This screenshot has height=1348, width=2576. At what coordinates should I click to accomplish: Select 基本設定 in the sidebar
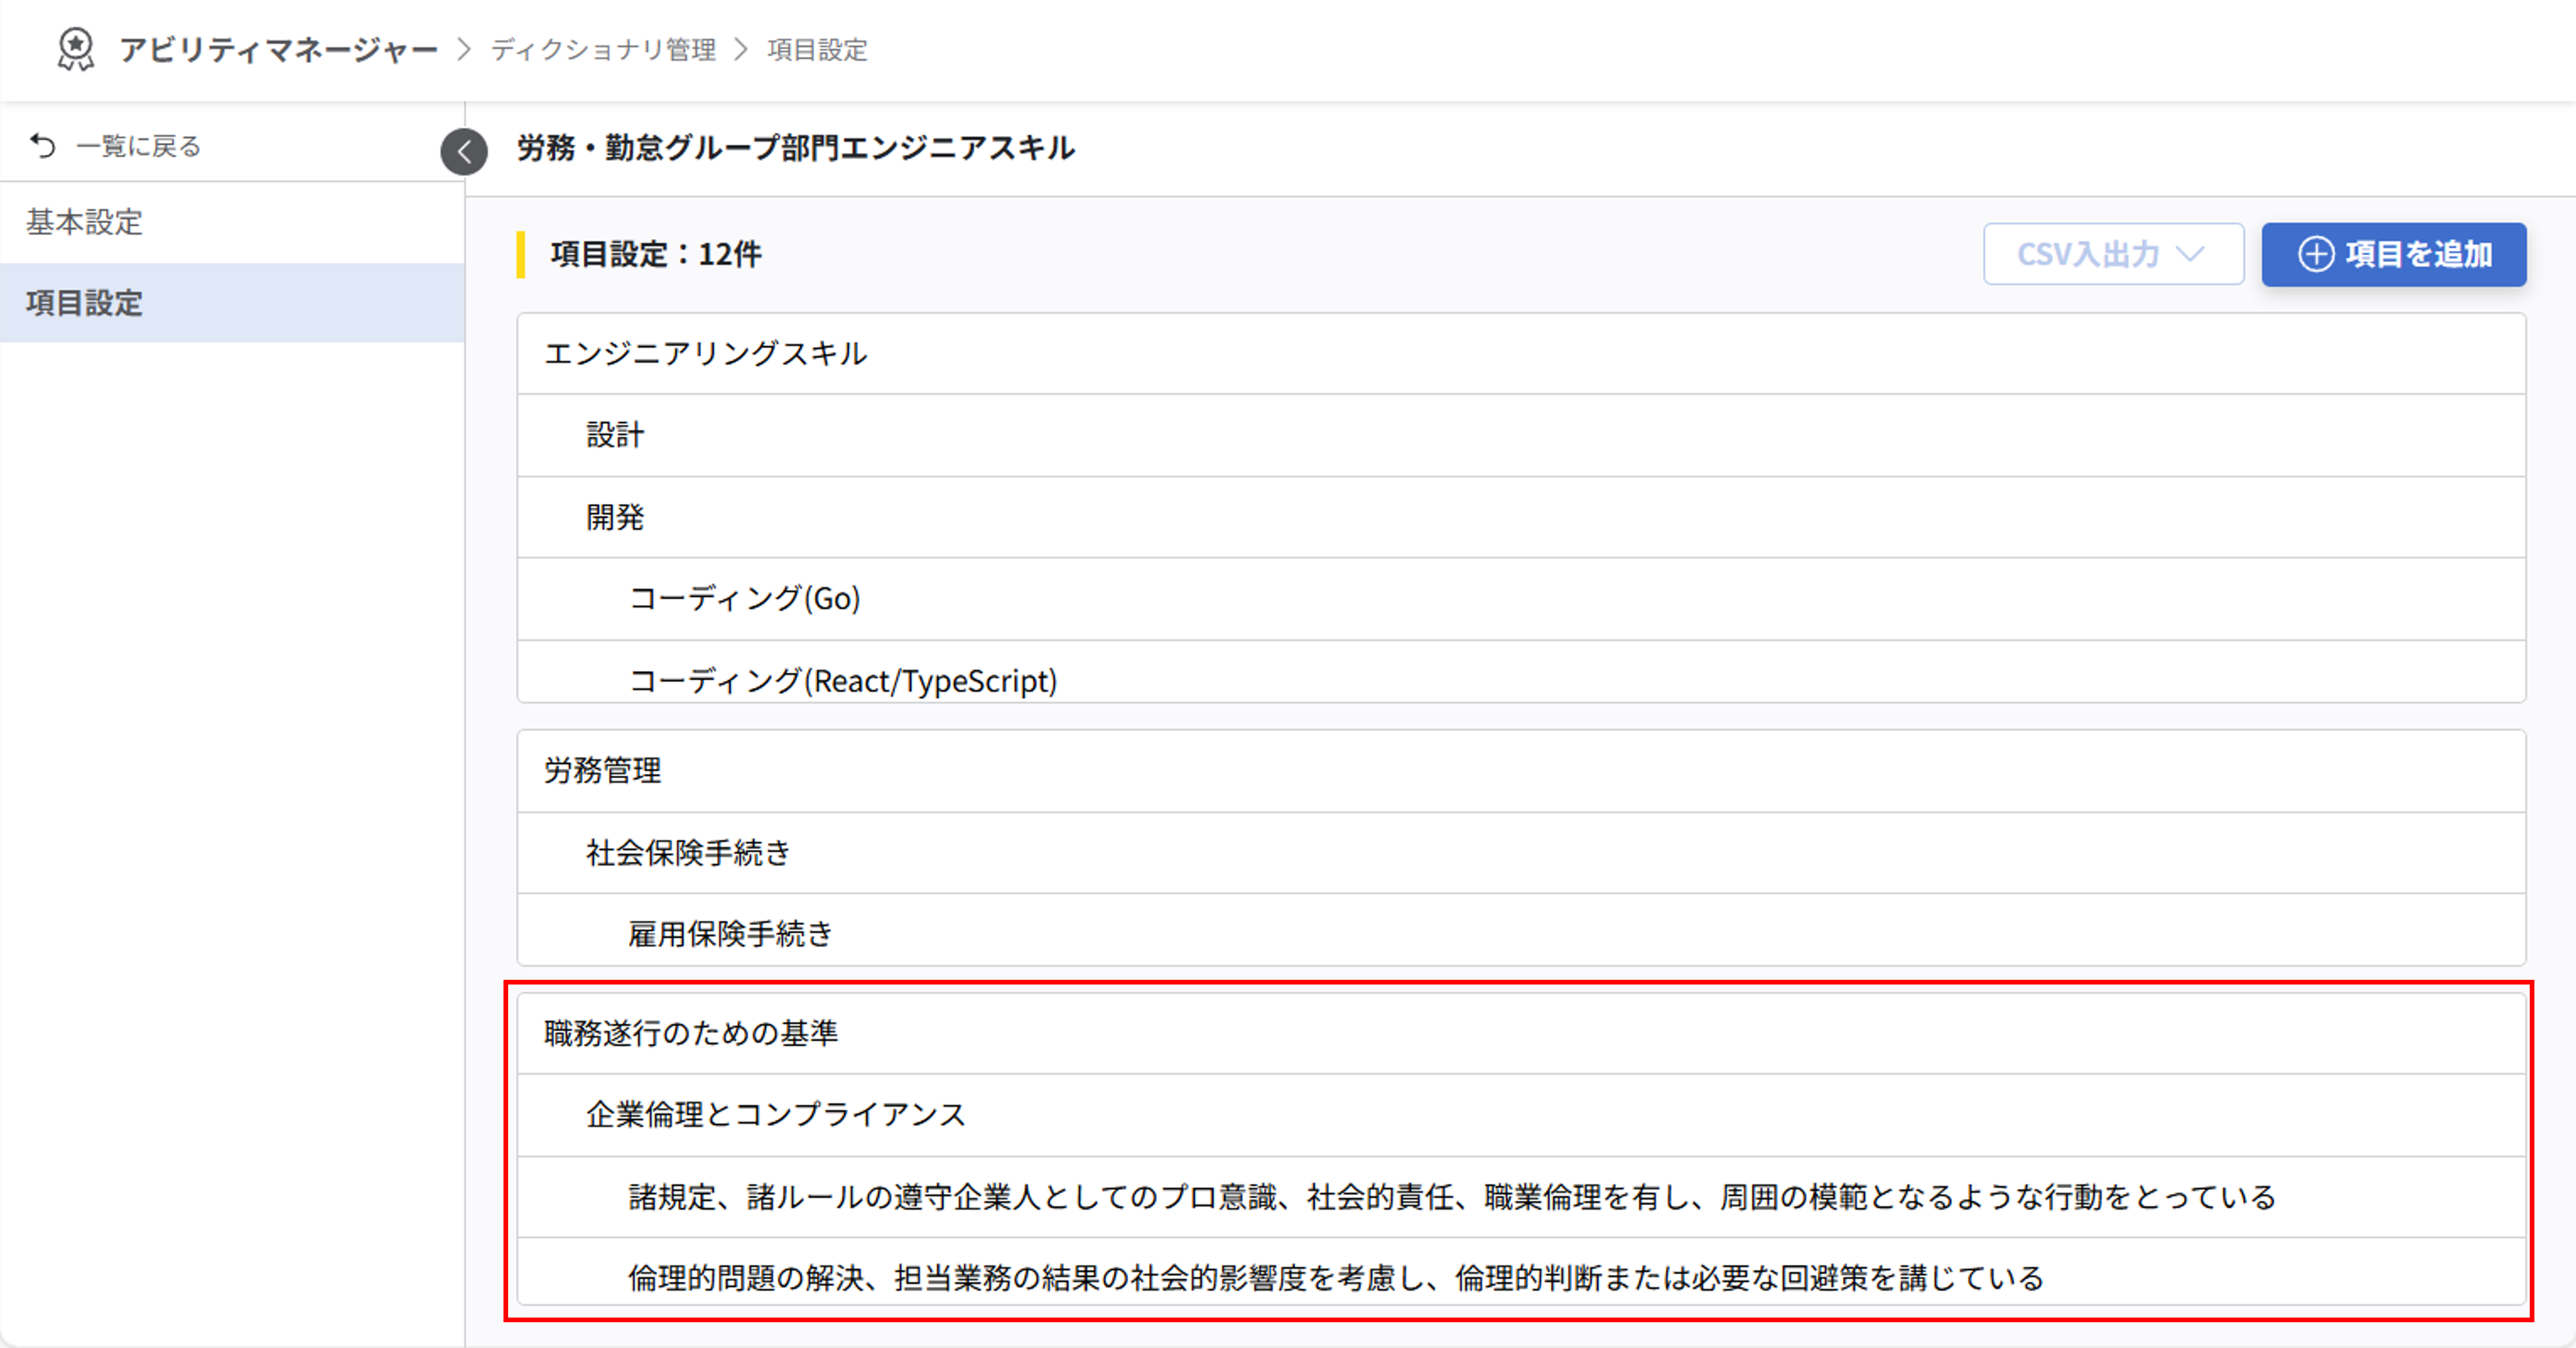pos(84,222)
